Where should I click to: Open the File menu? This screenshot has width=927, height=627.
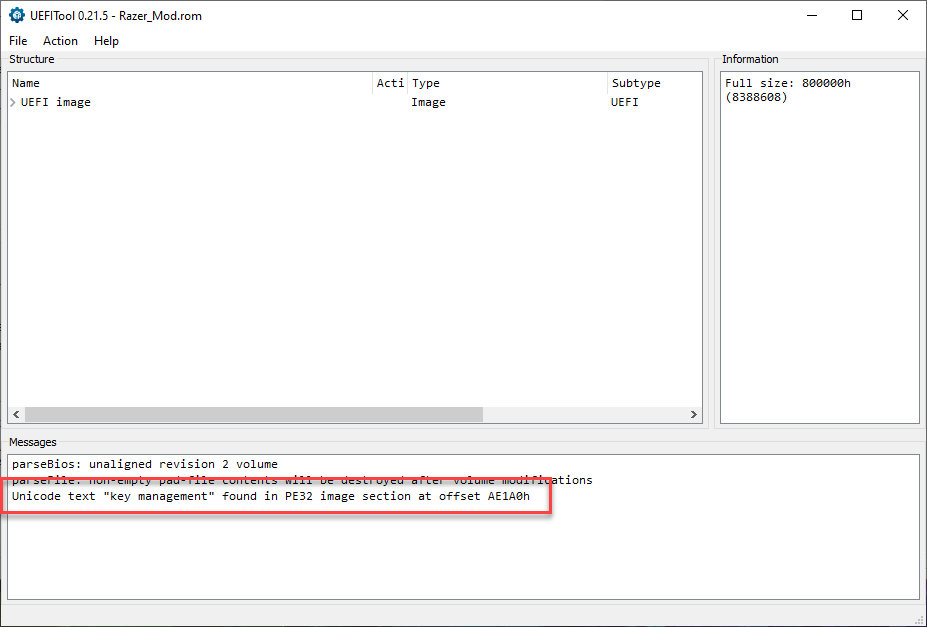click(18, 41)
